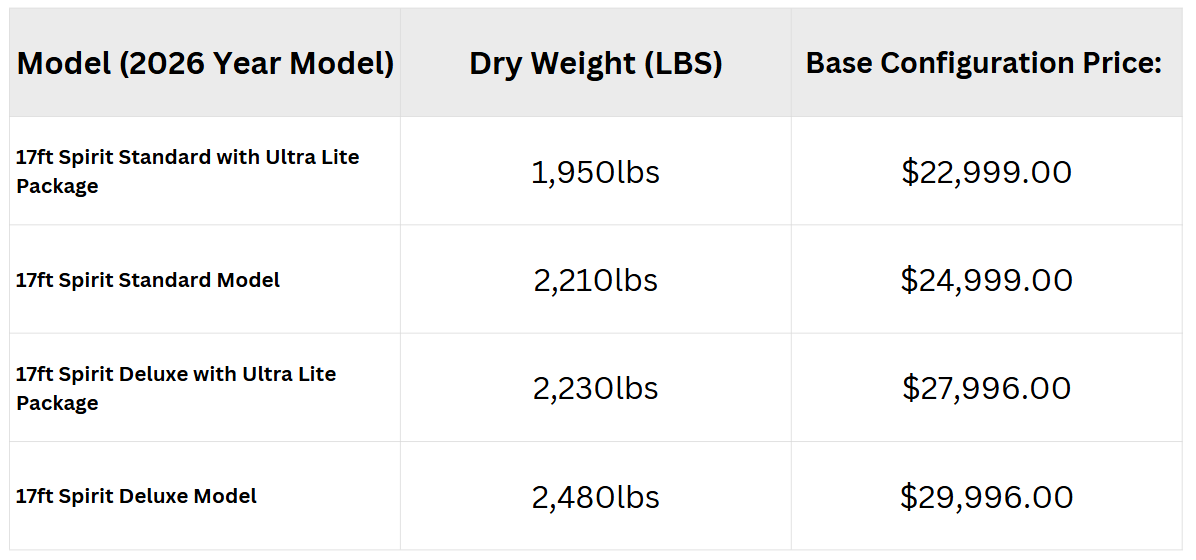Click the Base Configuration Price header
Image resolution: width=1196 pixels, height=560 pixels.
(x=984, y=63)
